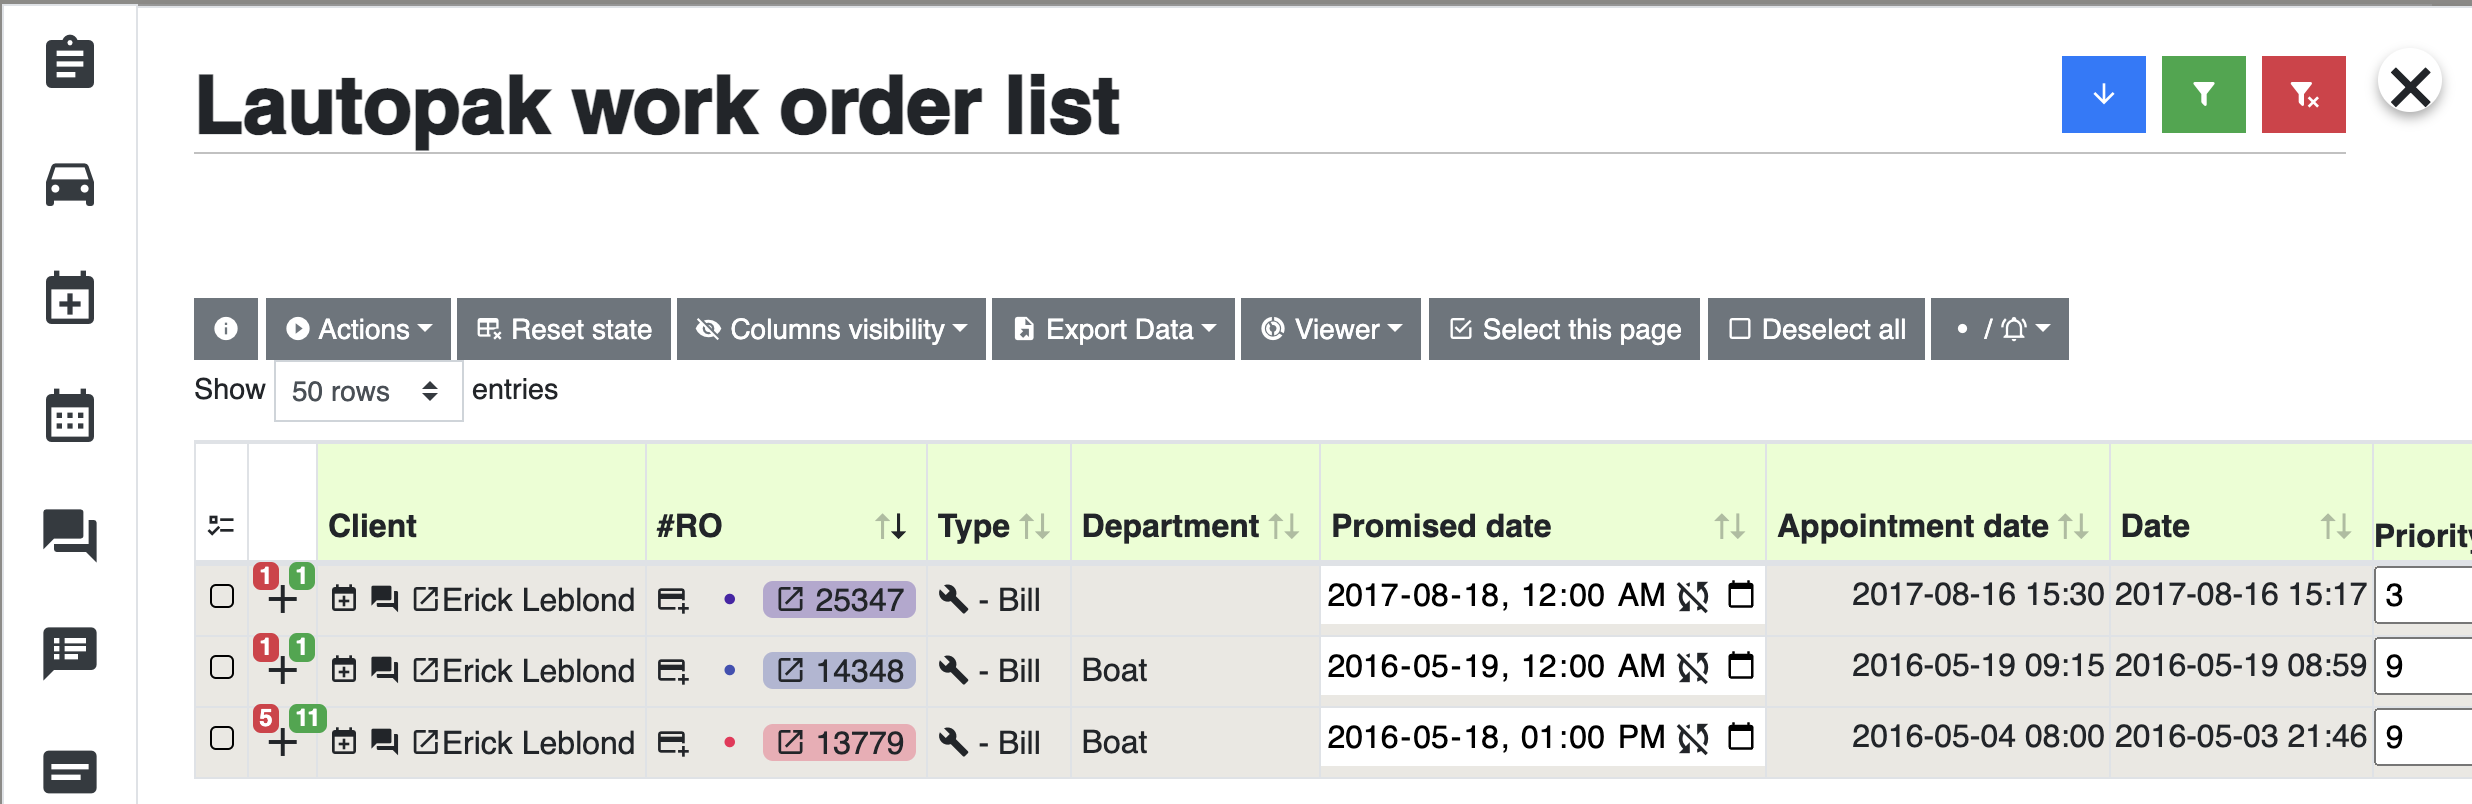Image resolution: width=2472 pixels, height=804 pixels.
Task: Click the blue download arrow button
Action: [x=2103, y=95]
